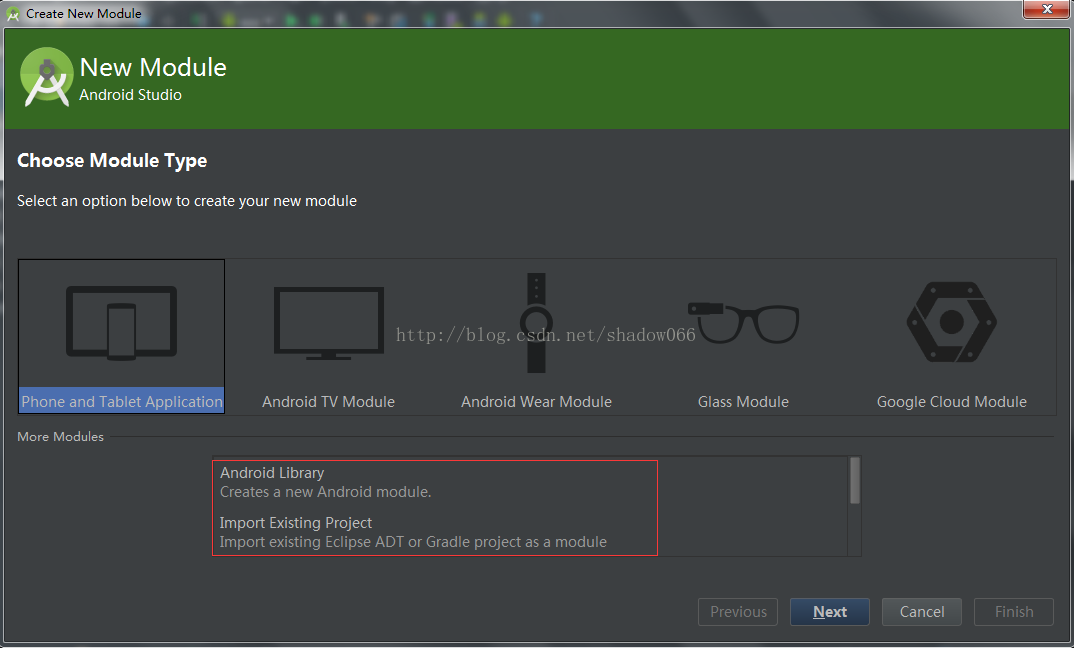The width and height of the screenshot is (1074, 648).
Task: Close the Create New Module dialog
Action: point(1047,10)
